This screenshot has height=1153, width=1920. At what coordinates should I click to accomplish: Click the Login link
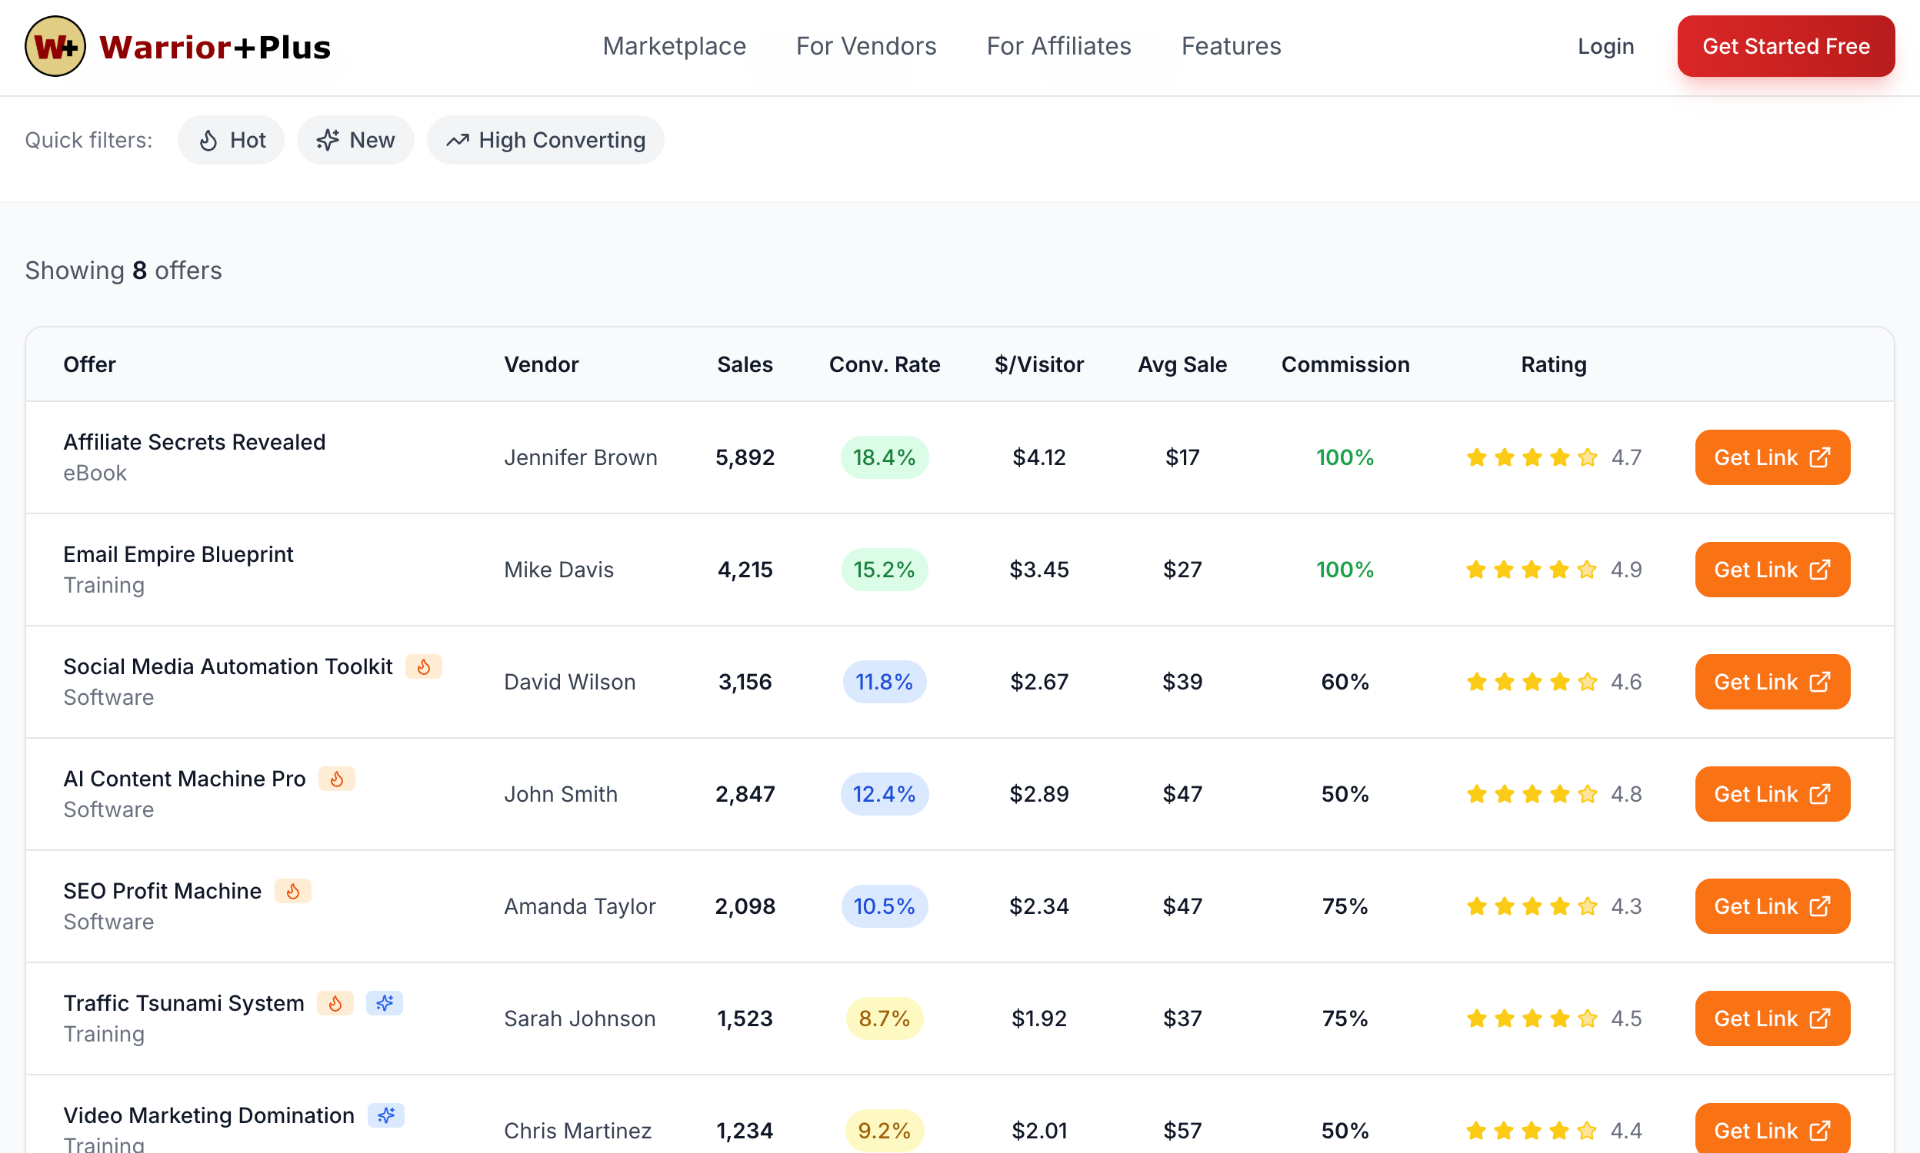click(1605, 46)
